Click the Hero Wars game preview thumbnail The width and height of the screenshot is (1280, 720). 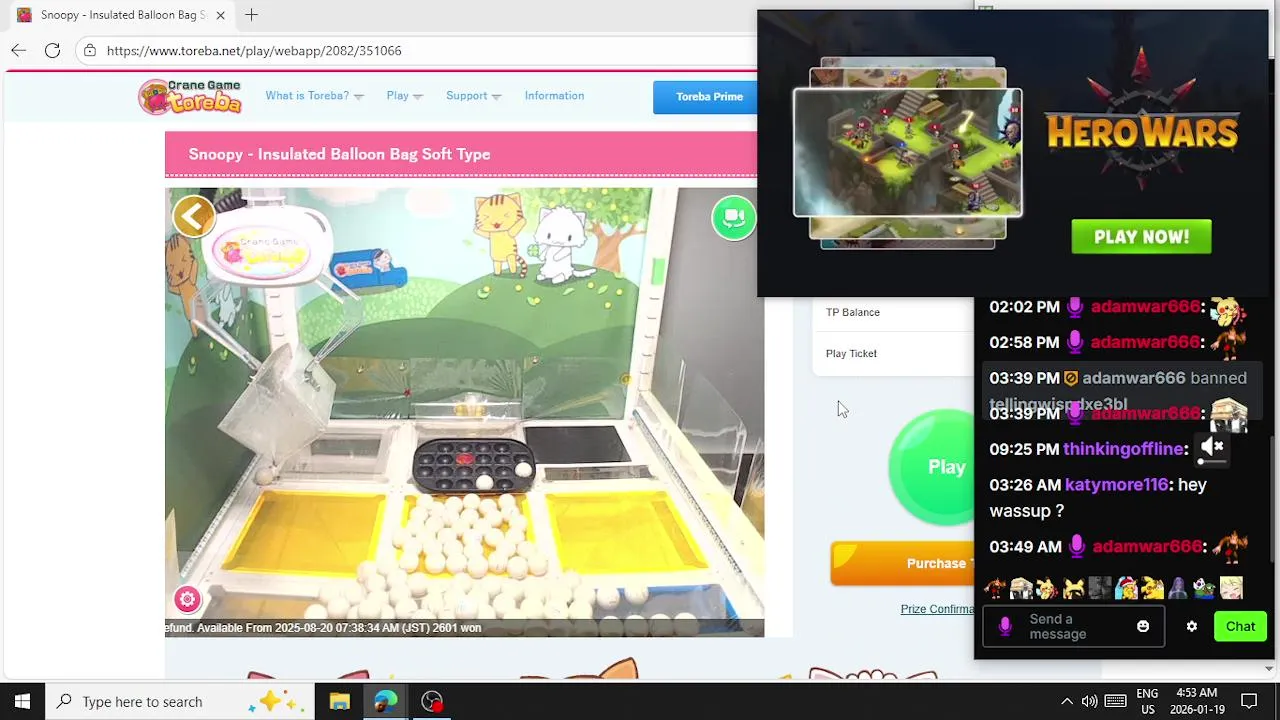[x=908, y=153]
